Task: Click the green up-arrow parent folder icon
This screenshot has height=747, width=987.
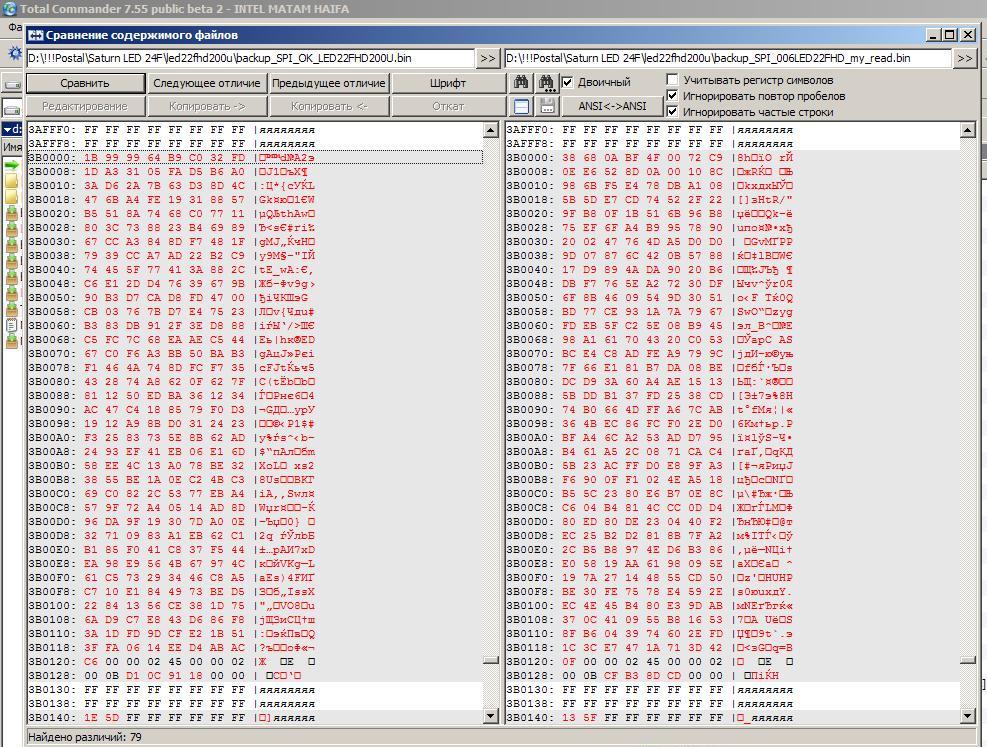Action: (12, 165)
